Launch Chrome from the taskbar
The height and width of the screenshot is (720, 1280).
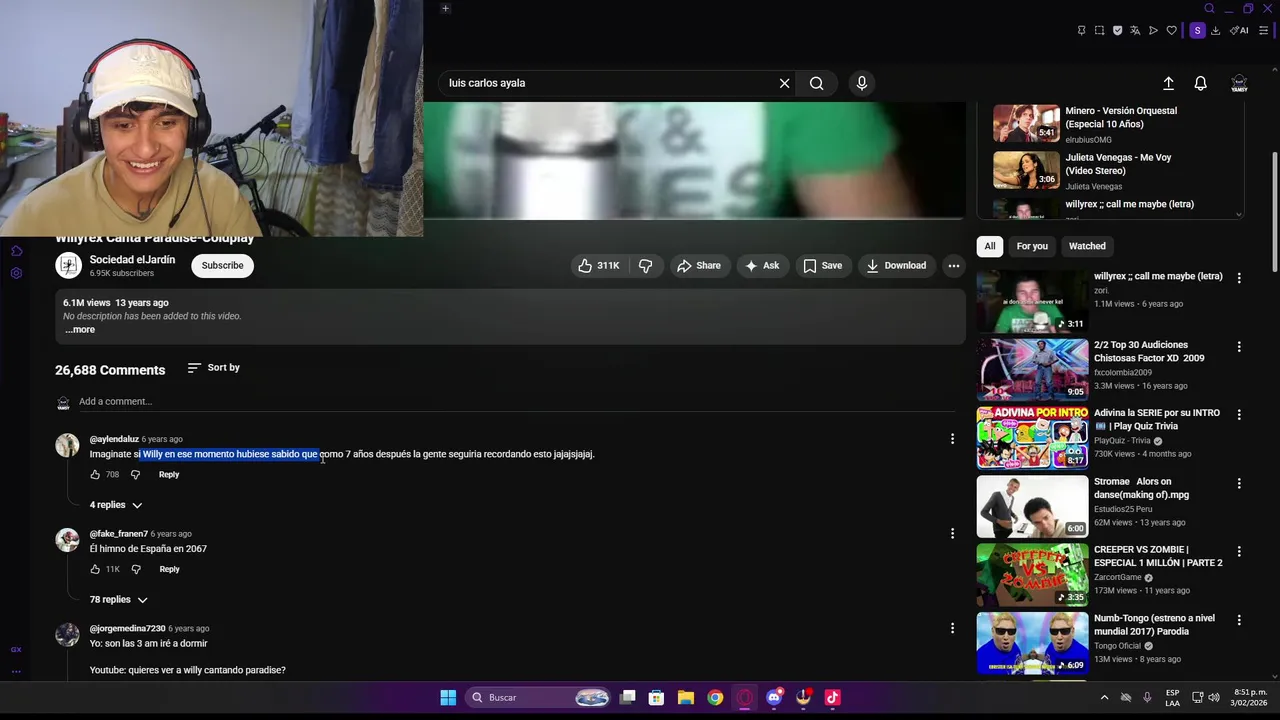point(715,698)
